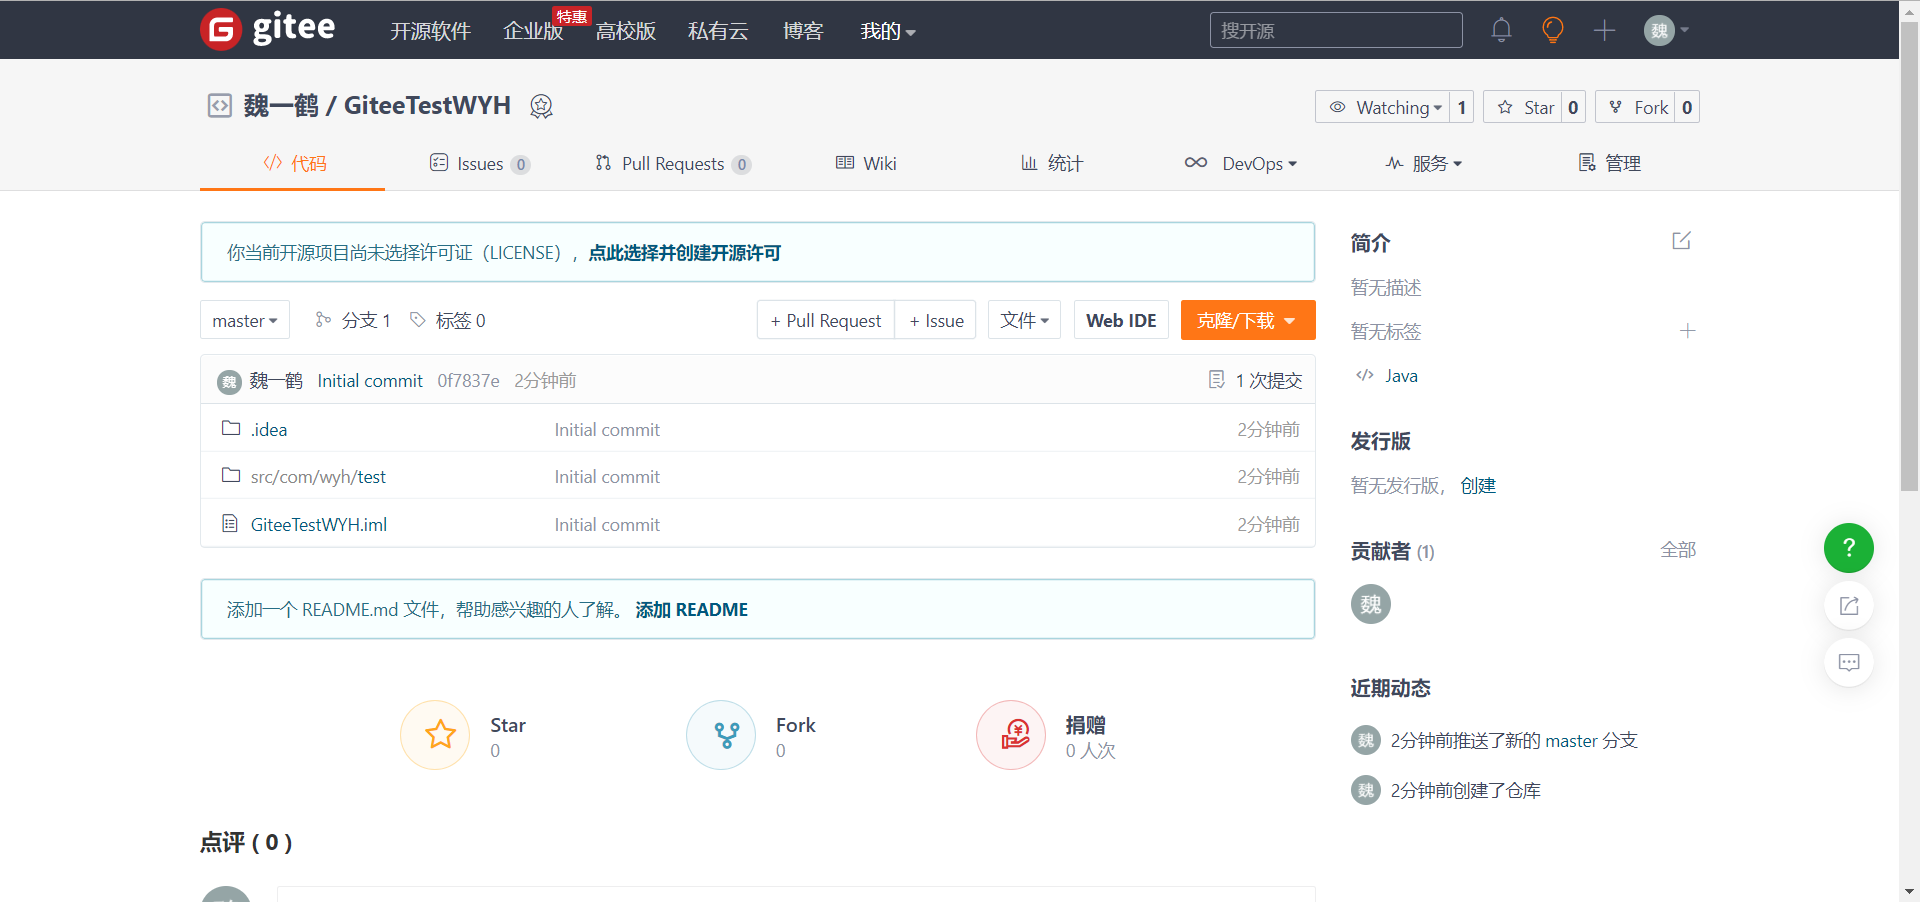Screen dimensions: 1920x902
Task: Click the orange lightbulb tips icon
Action: pyautogui.click(x=1552, y=30)
